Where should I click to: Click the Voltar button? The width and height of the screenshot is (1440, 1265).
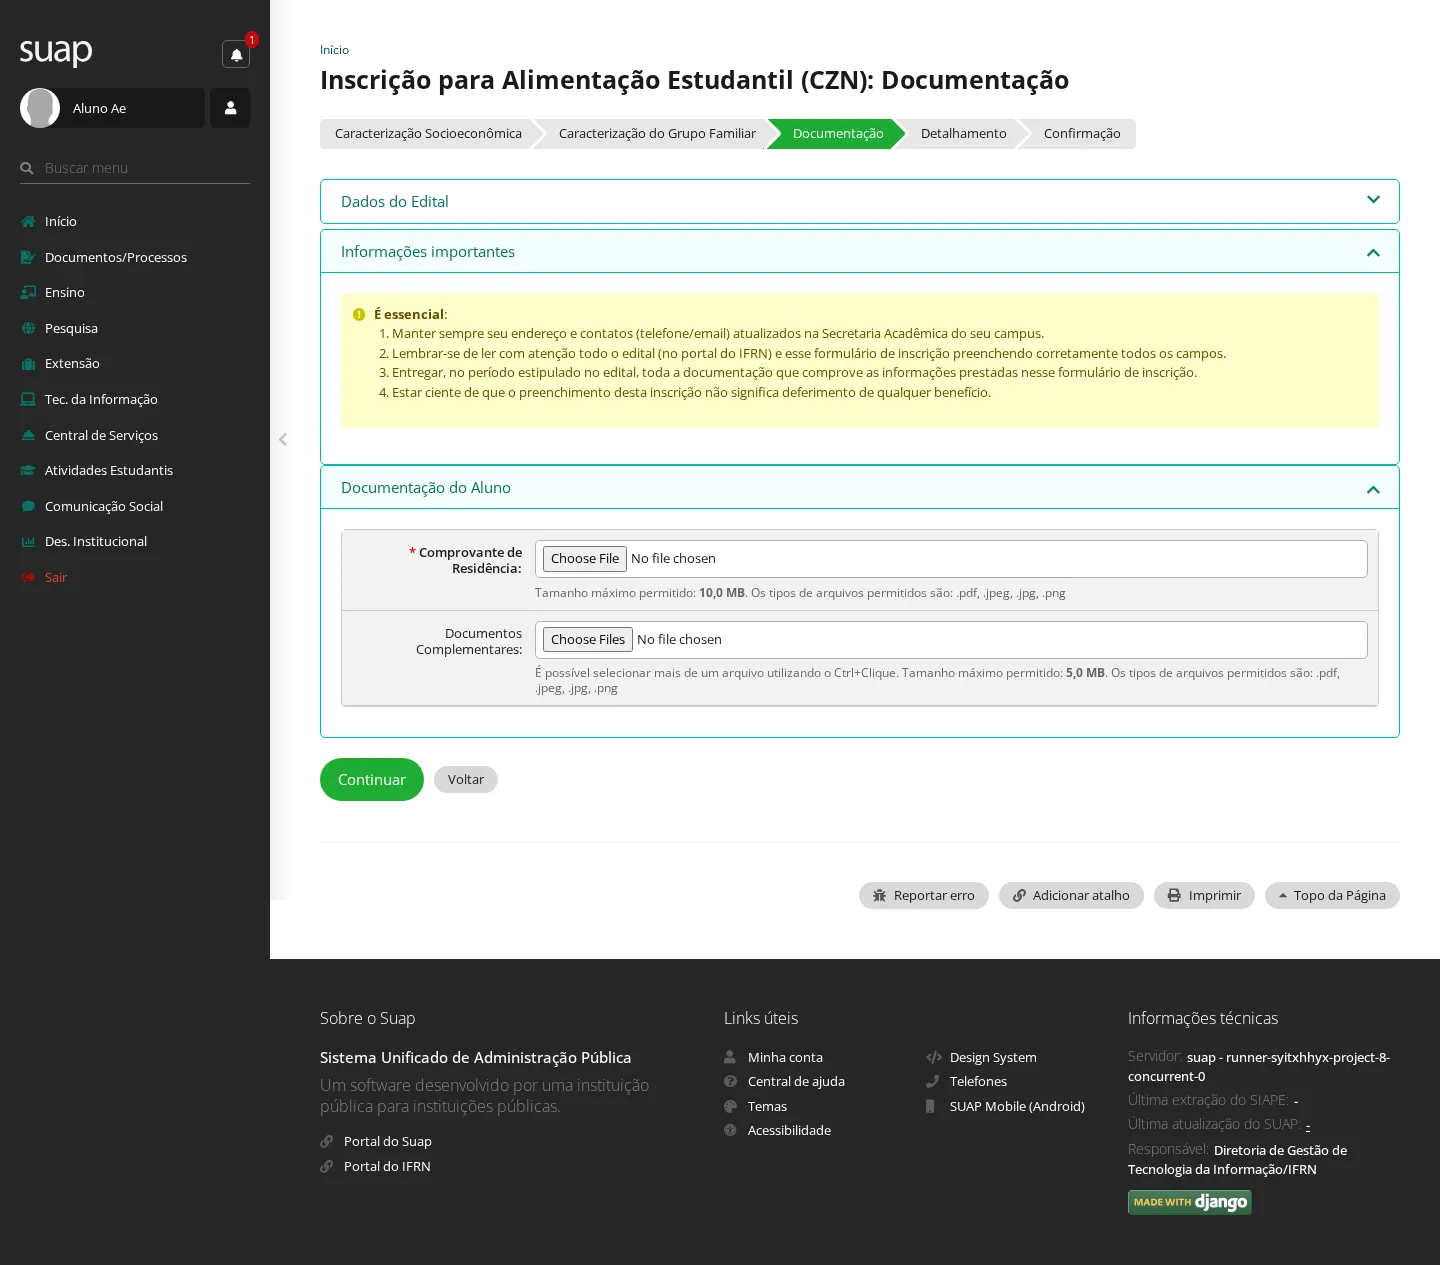tap(466, 780)
